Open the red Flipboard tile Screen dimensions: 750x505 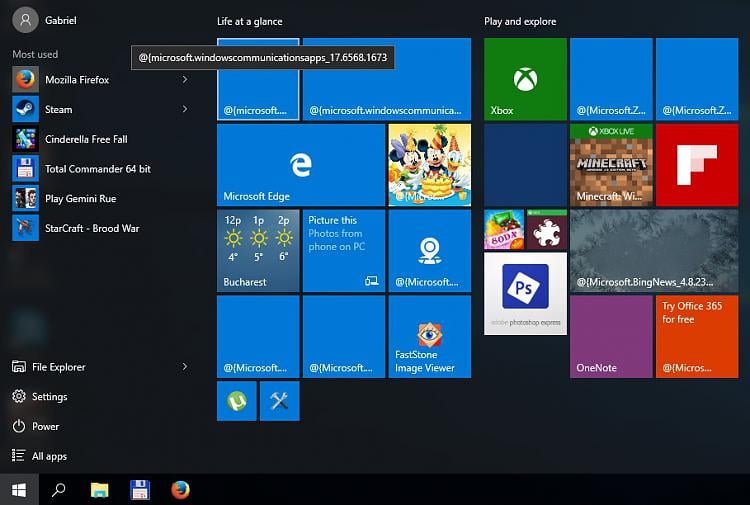click(x=697, y=165)
